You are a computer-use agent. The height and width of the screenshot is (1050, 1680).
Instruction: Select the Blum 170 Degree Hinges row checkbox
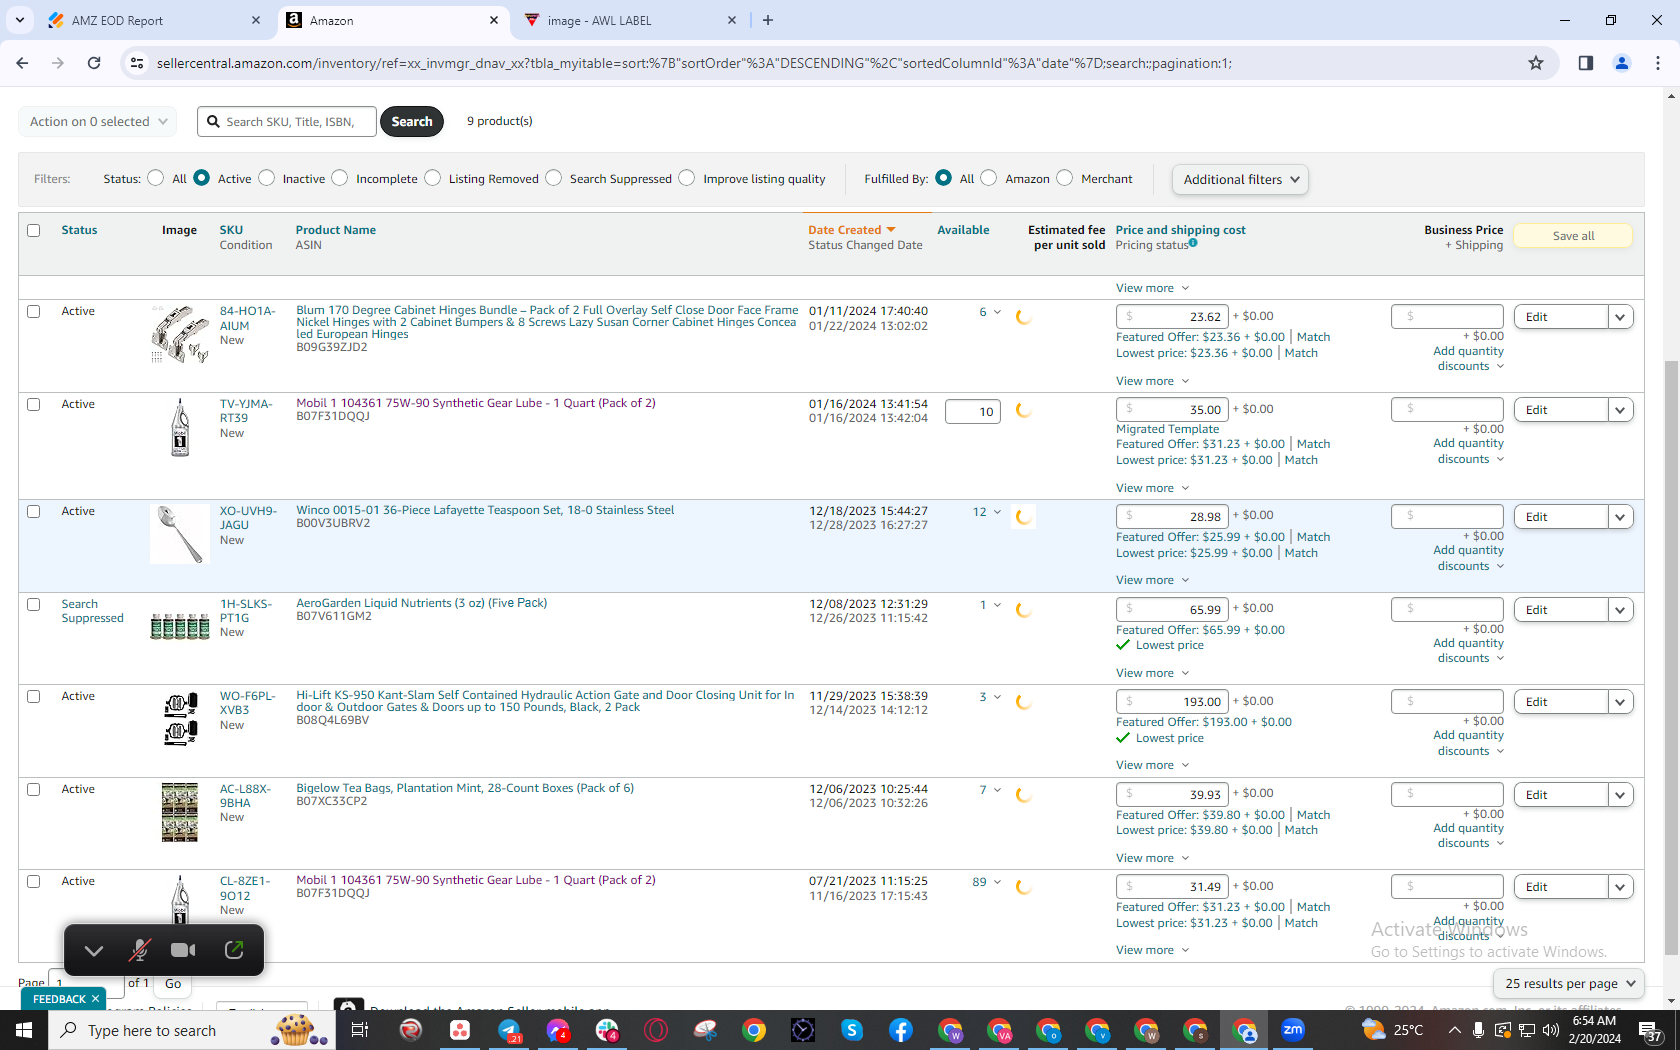(x=34, y=311)
